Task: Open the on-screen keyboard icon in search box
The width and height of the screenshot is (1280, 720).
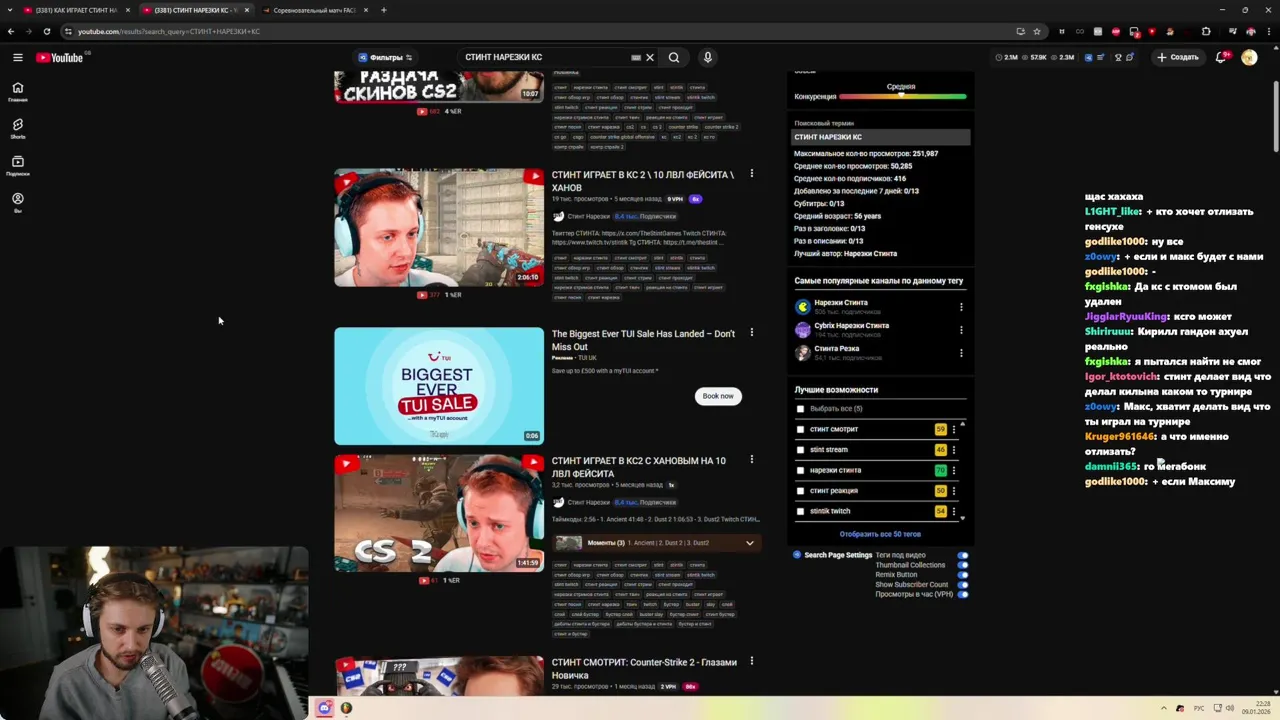Action: point(636,57)
